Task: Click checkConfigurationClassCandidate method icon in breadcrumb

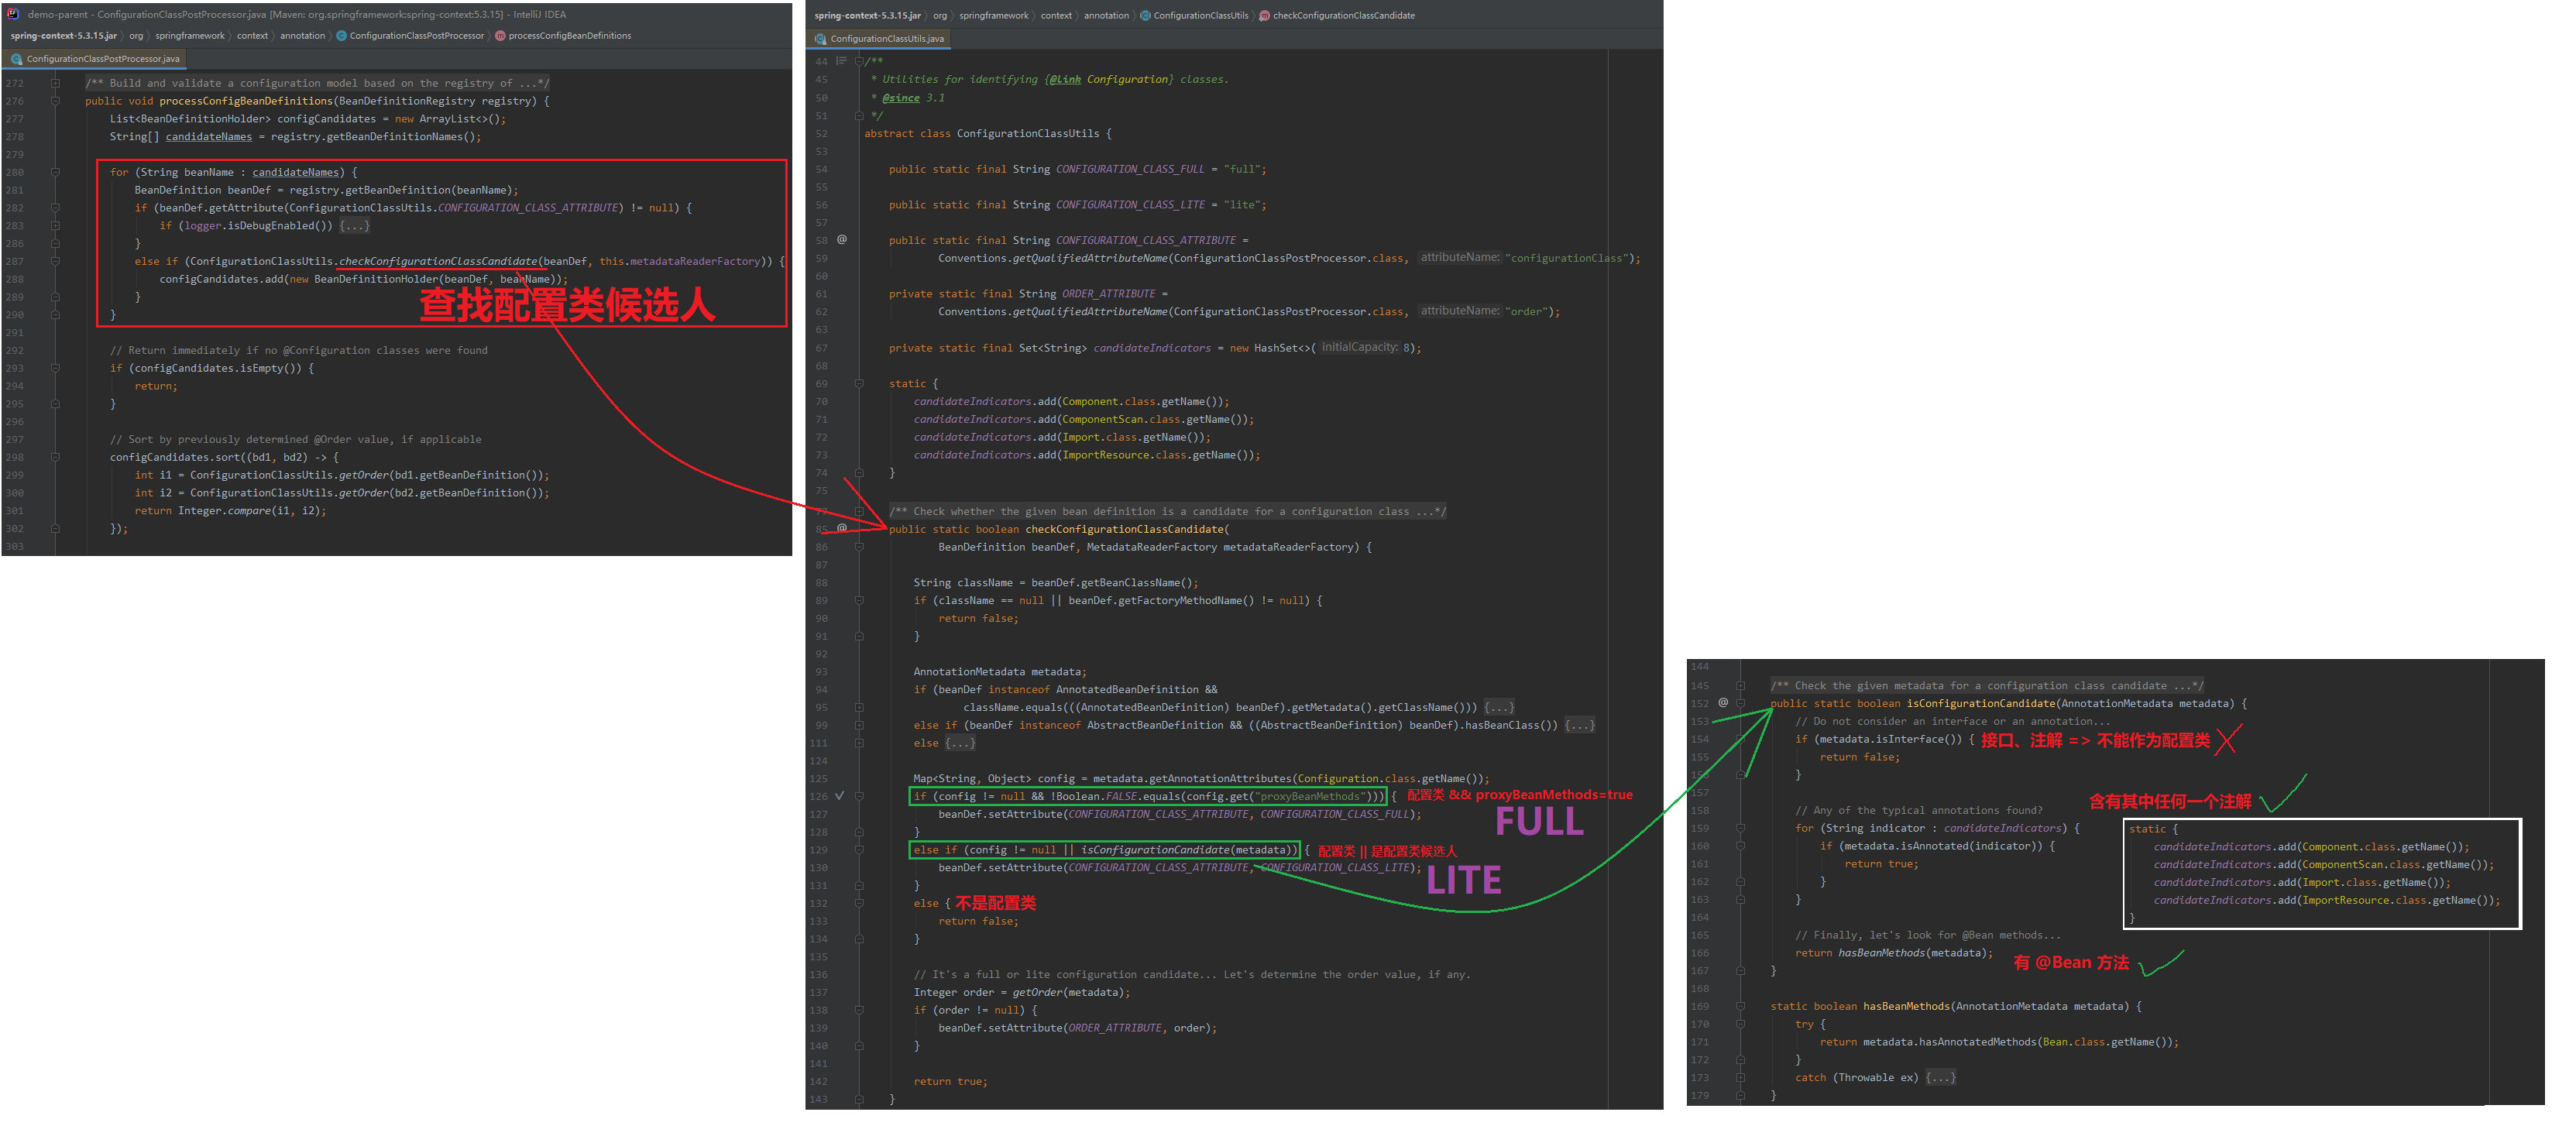Action: point(1264,16)
